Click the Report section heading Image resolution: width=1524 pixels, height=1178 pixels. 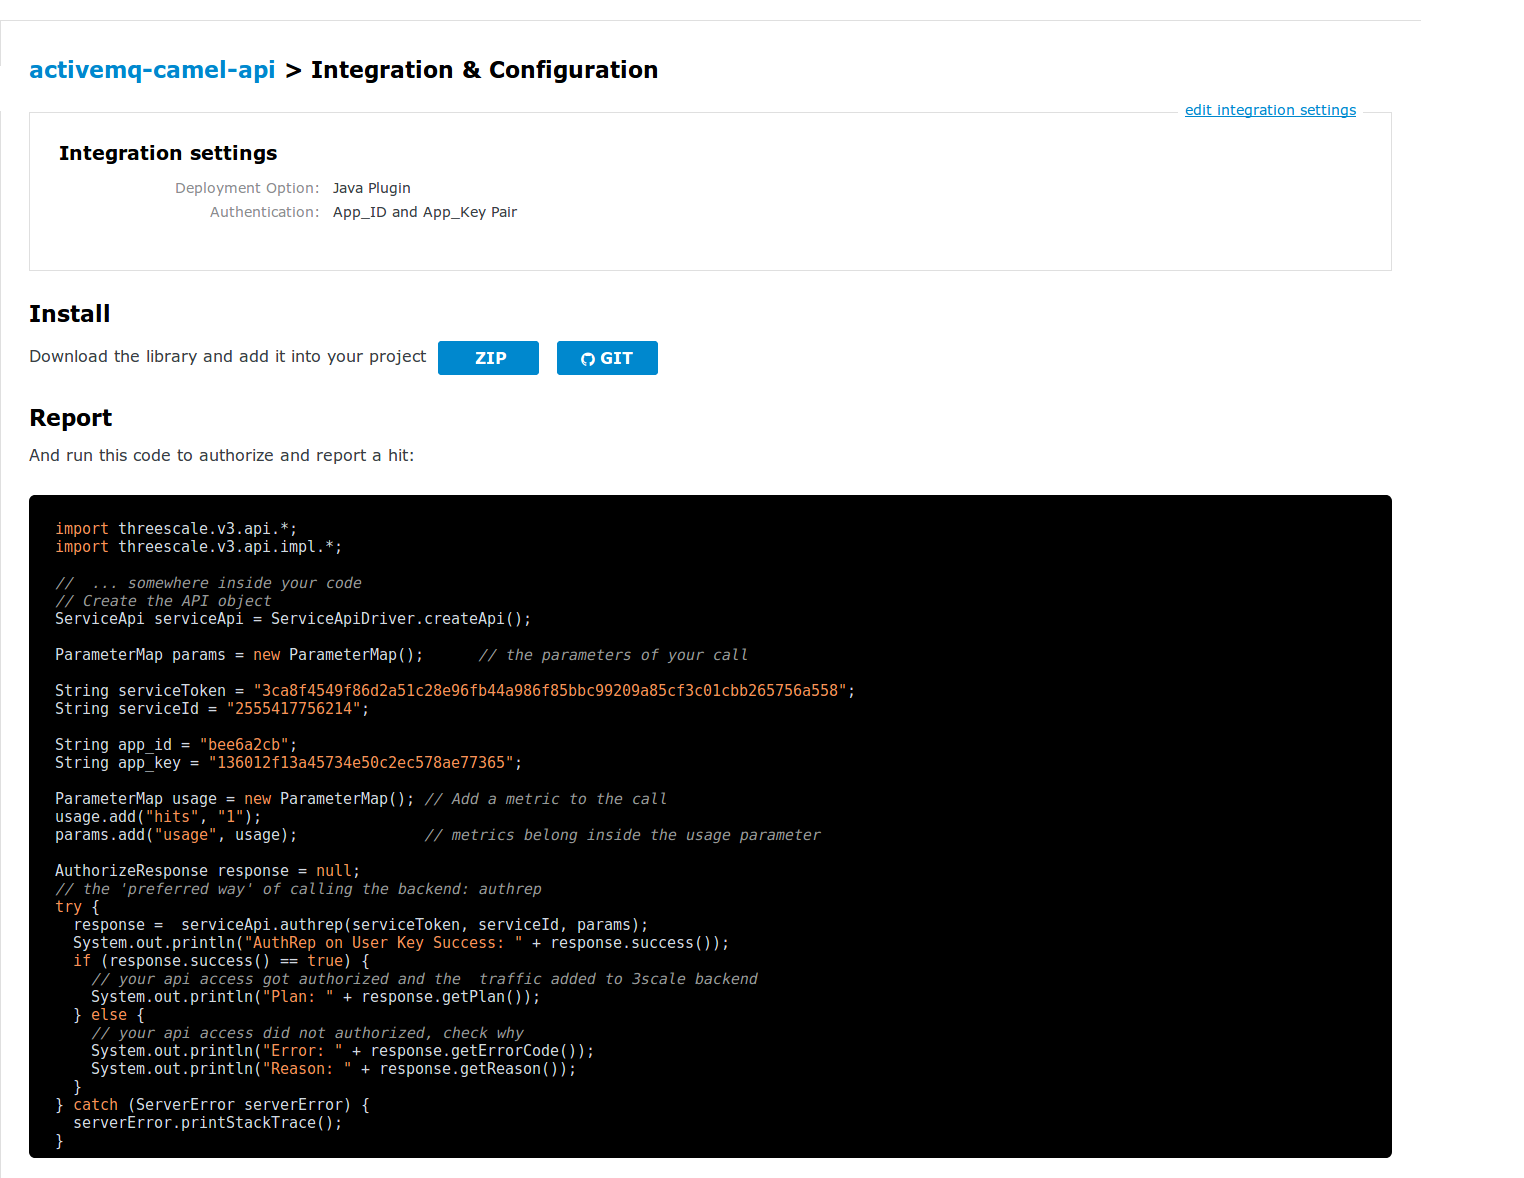coord(70,418)
